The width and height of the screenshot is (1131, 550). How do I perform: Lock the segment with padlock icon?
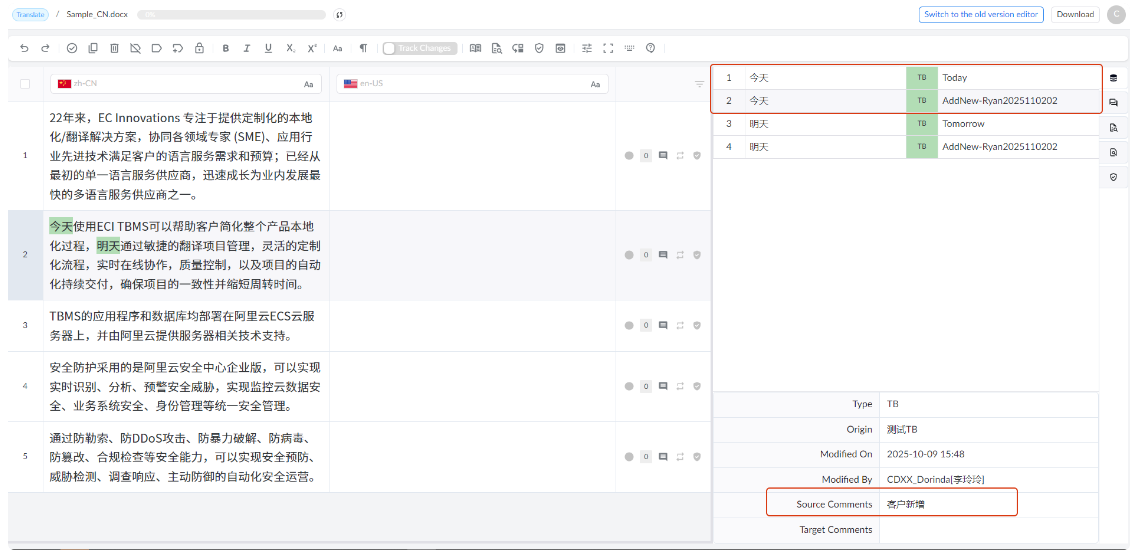click(x=199, y=48)
